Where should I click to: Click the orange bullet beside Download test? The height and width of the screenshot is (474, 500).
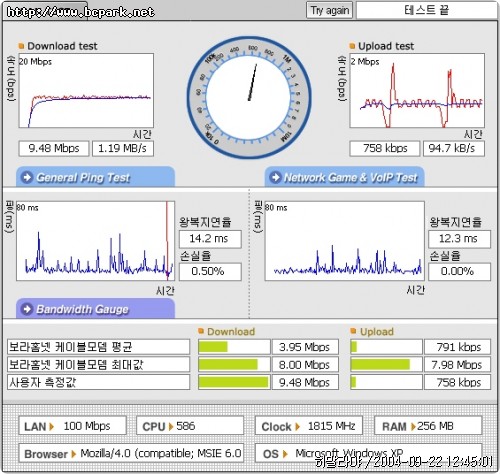[21, 46]
